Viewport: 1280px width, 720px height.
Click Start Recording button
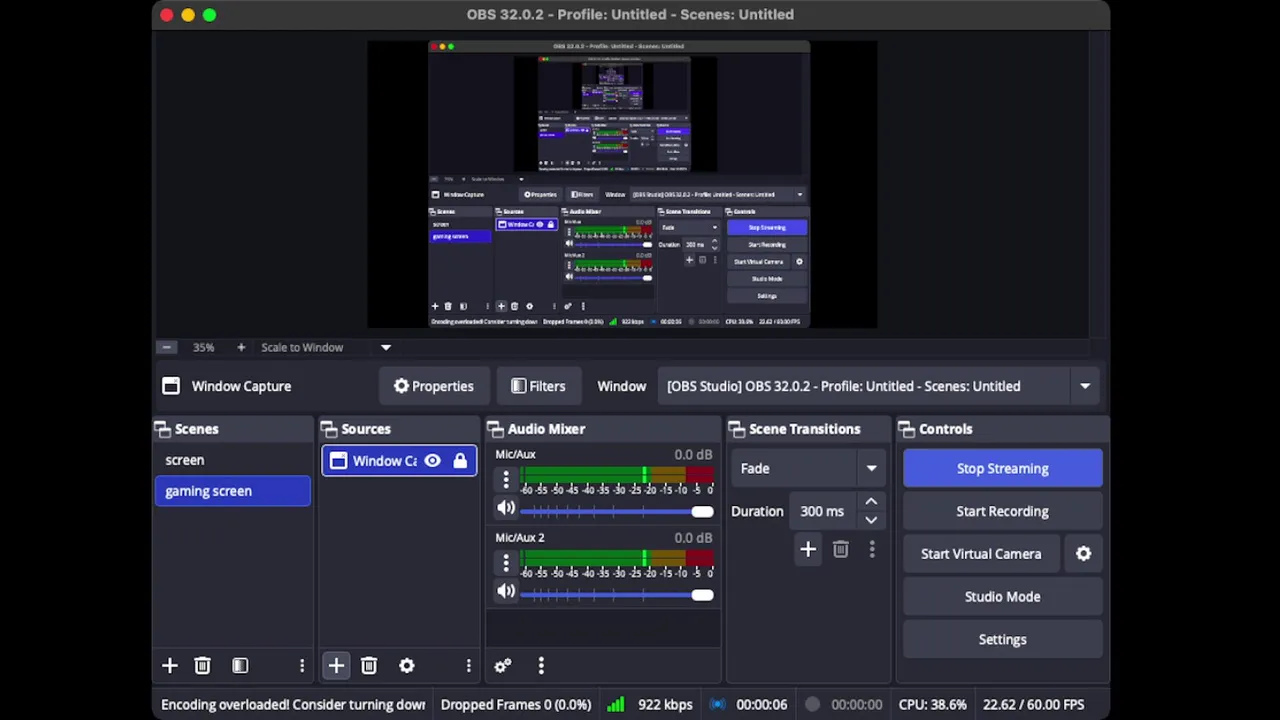(1002, 511)
